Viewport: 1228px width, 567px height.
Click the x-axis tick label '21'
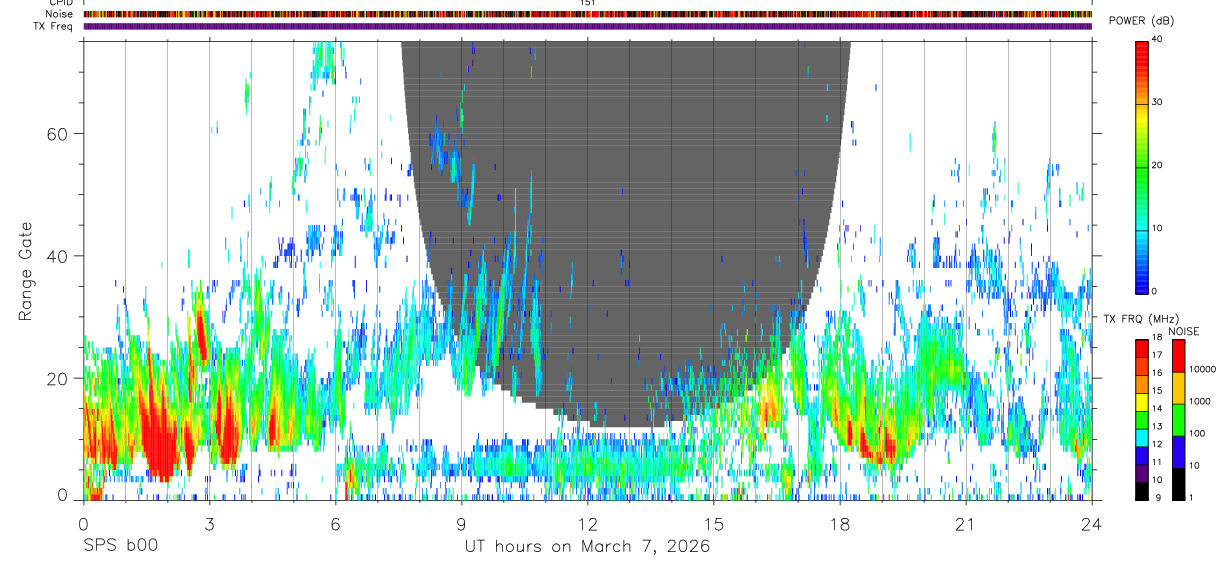[966, 523]
